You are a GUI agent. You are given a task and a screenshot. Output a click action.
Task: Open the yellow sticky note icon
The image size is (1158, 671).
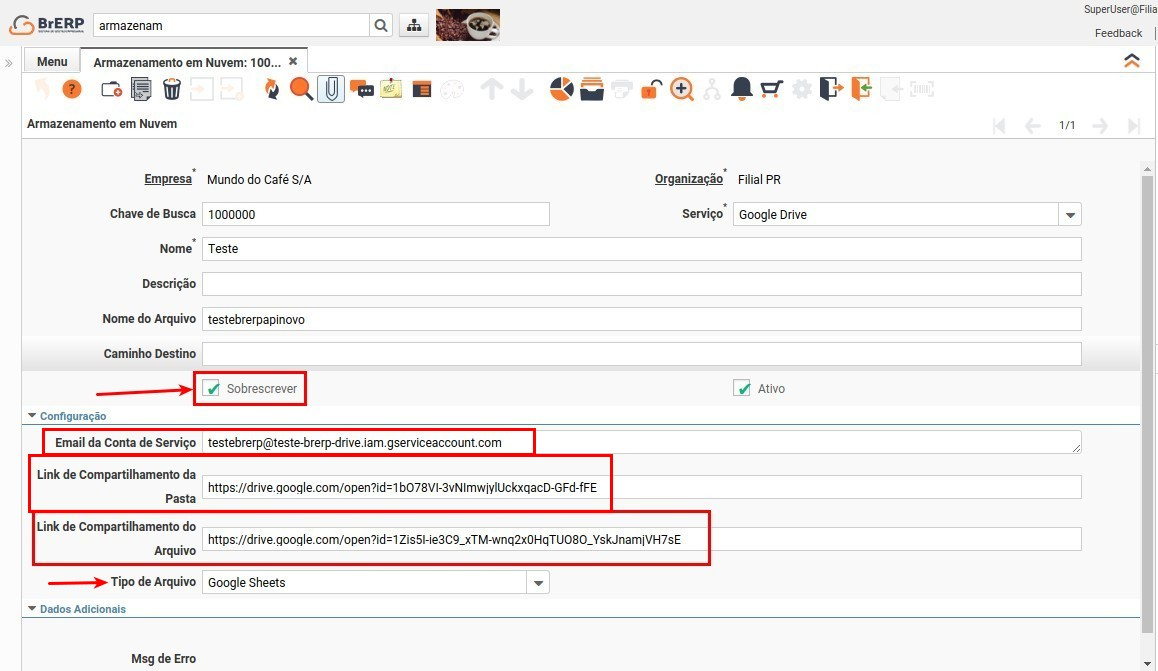tap(391, 89)
